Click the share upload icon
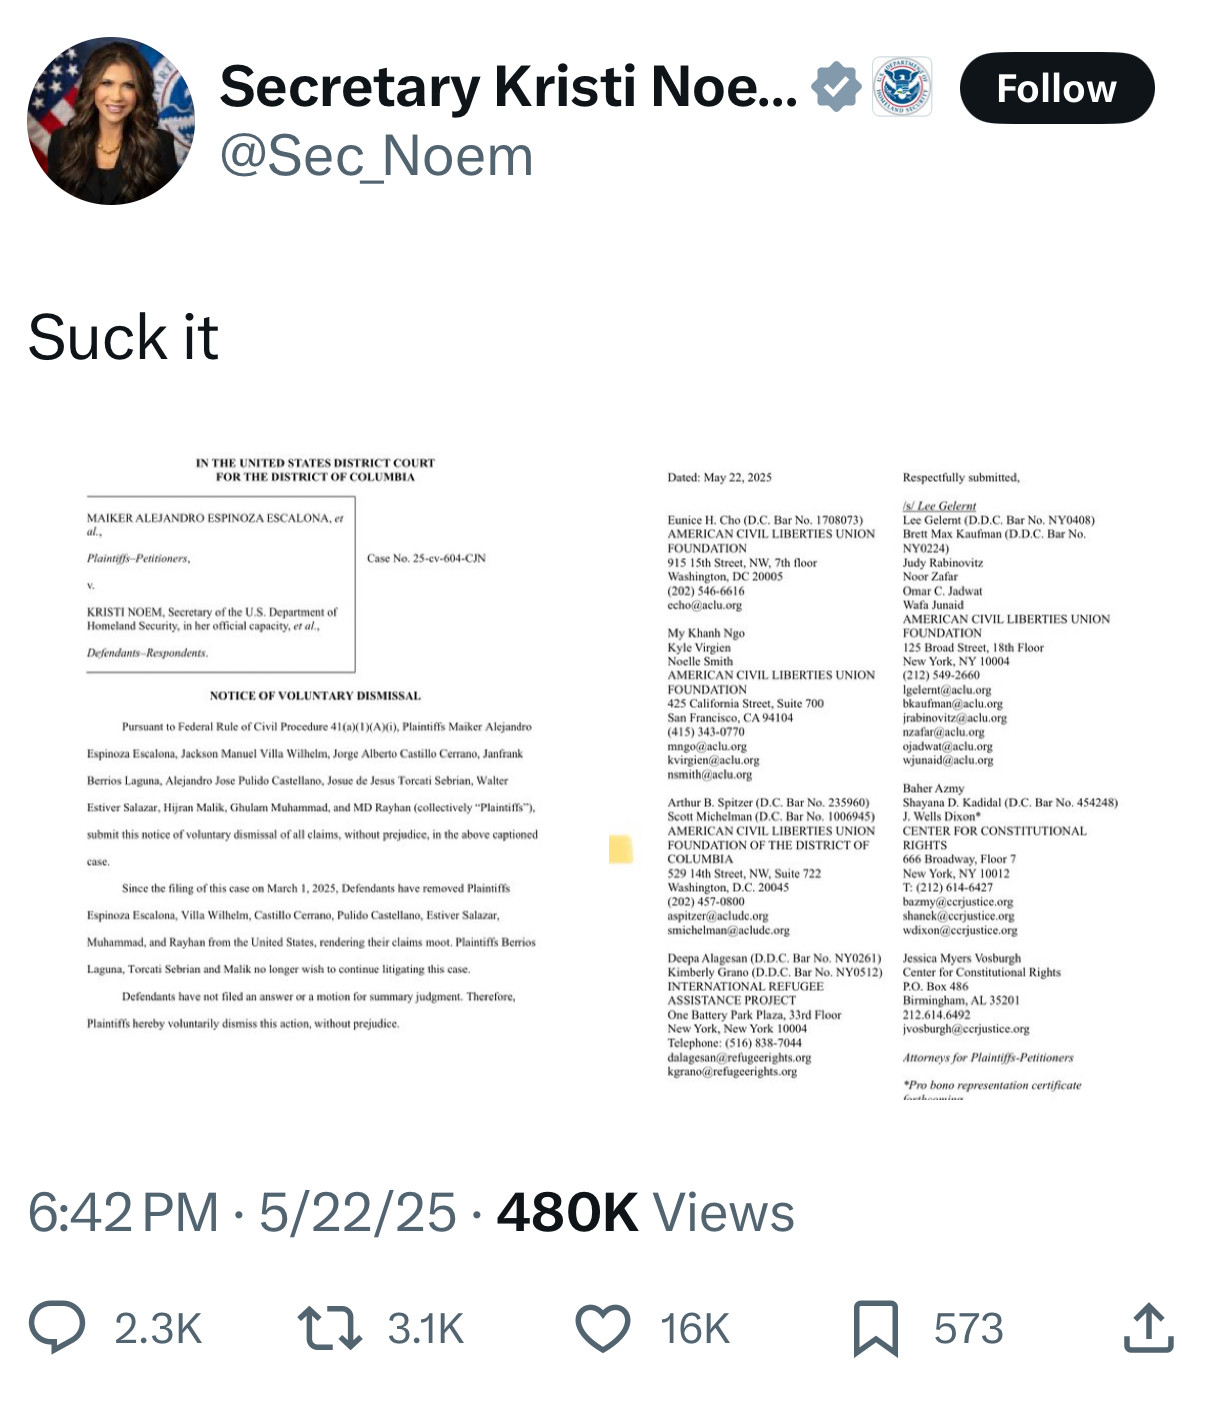Screen dimensions: 1206x1425 pos(1148,1328)
